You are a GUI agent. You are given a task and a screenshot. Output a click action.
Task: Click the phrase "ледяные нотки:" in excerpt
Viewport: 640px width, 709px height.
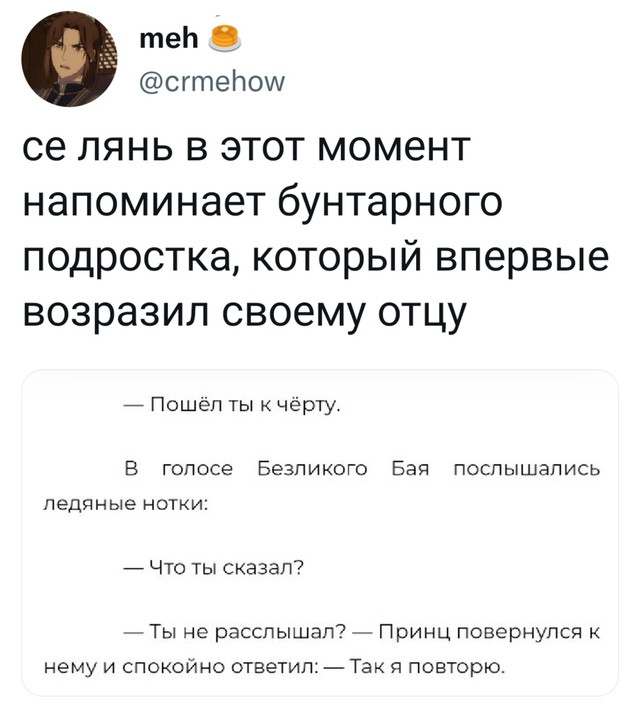126,504
